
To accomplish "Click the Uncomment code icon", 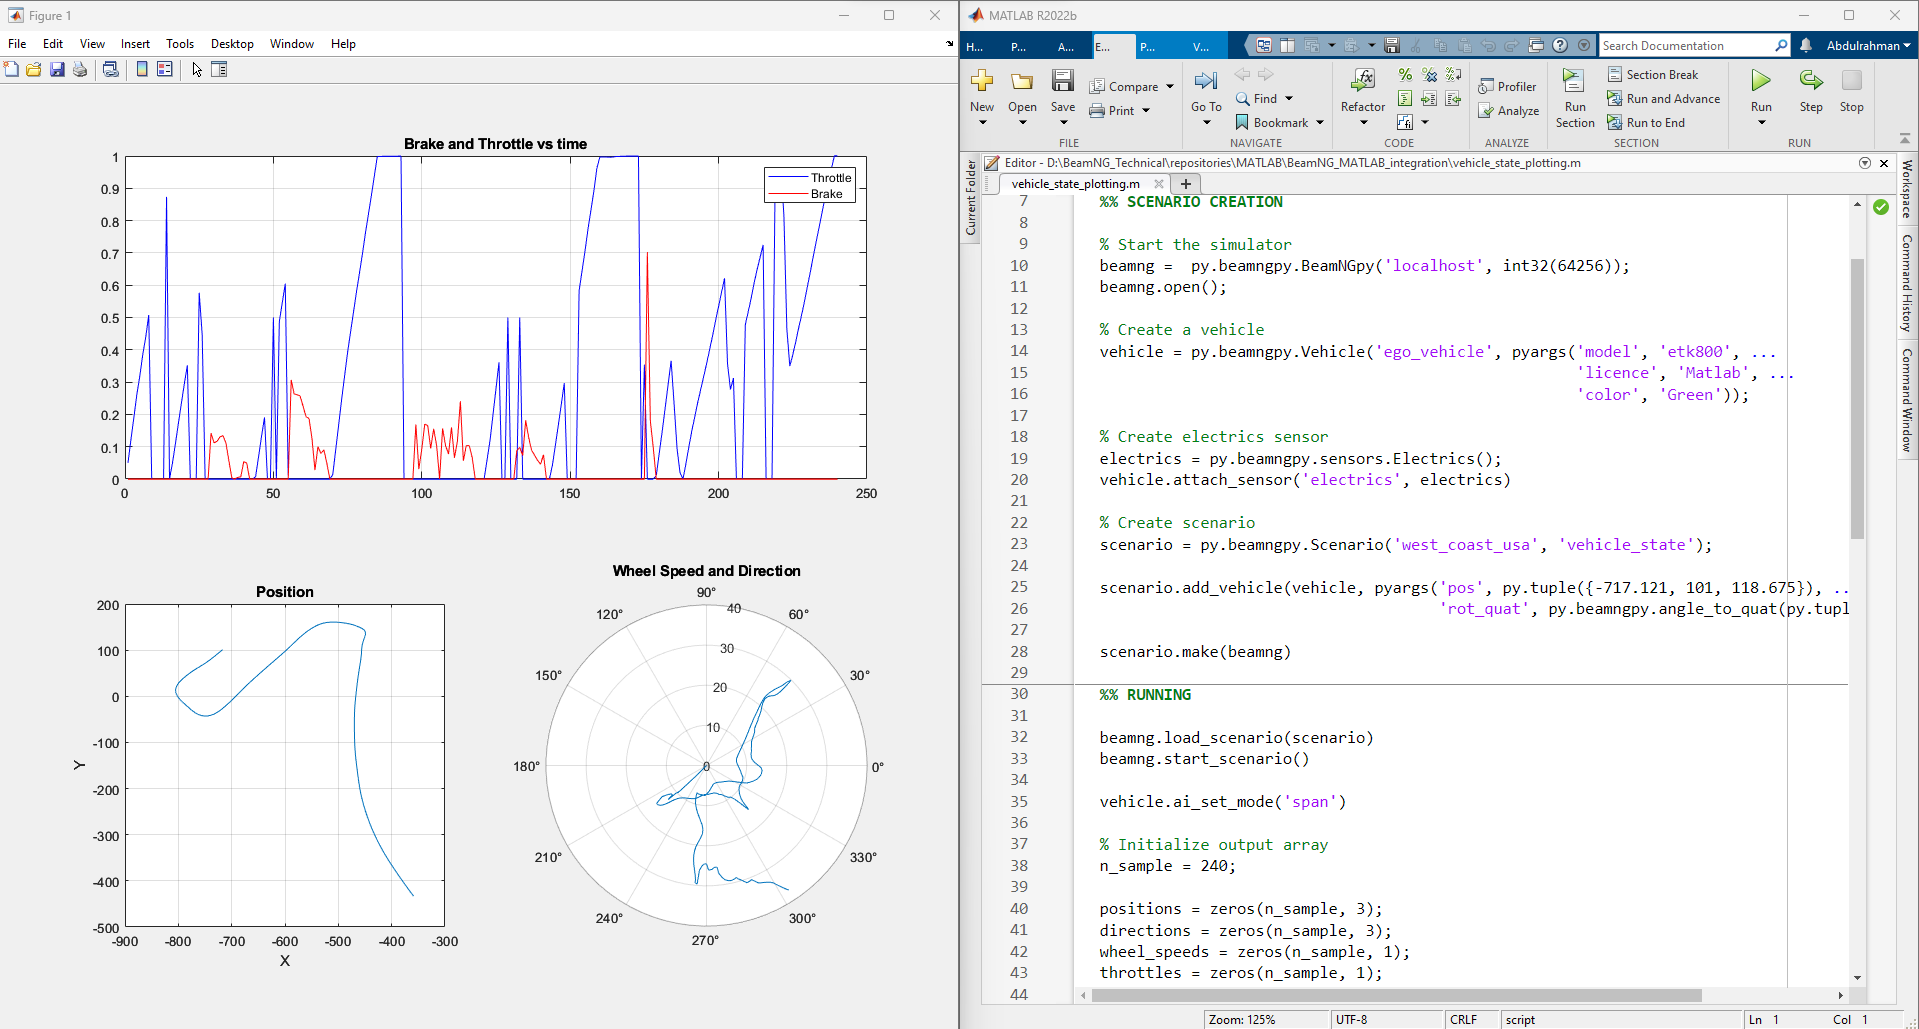I will [x=1429, y=75].
